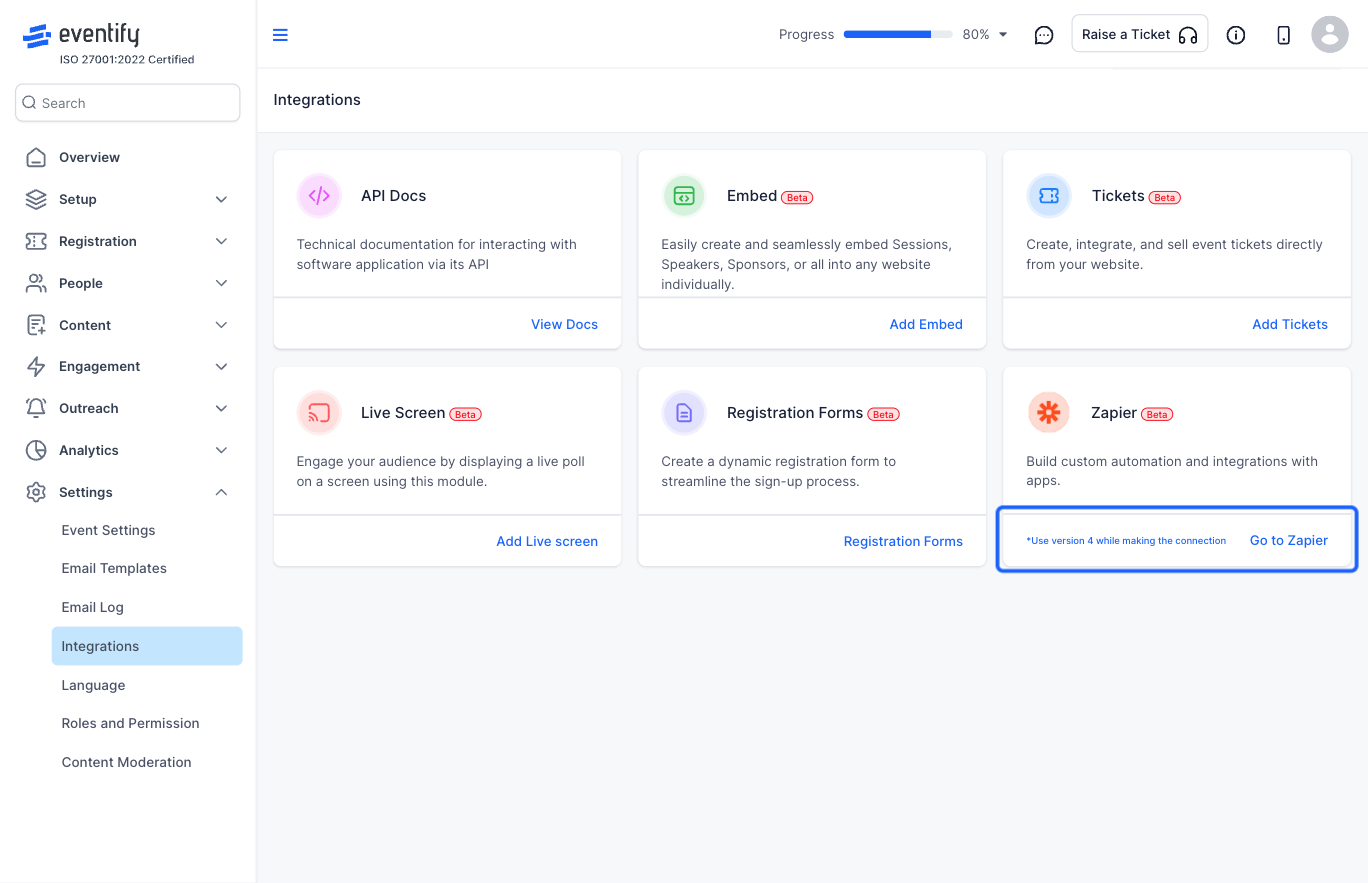Screen dimensions: 1368x883
Task: Click the Setup layers icon
Action: (x=36, y=199)
